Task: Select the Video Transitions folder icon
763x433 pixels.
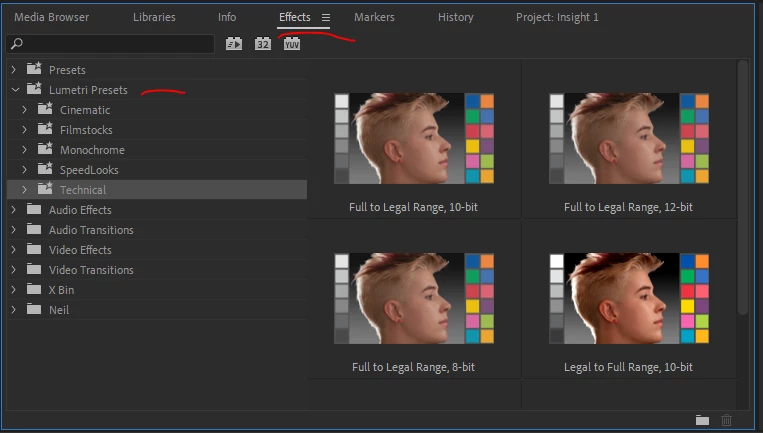Action: [34, 269]
